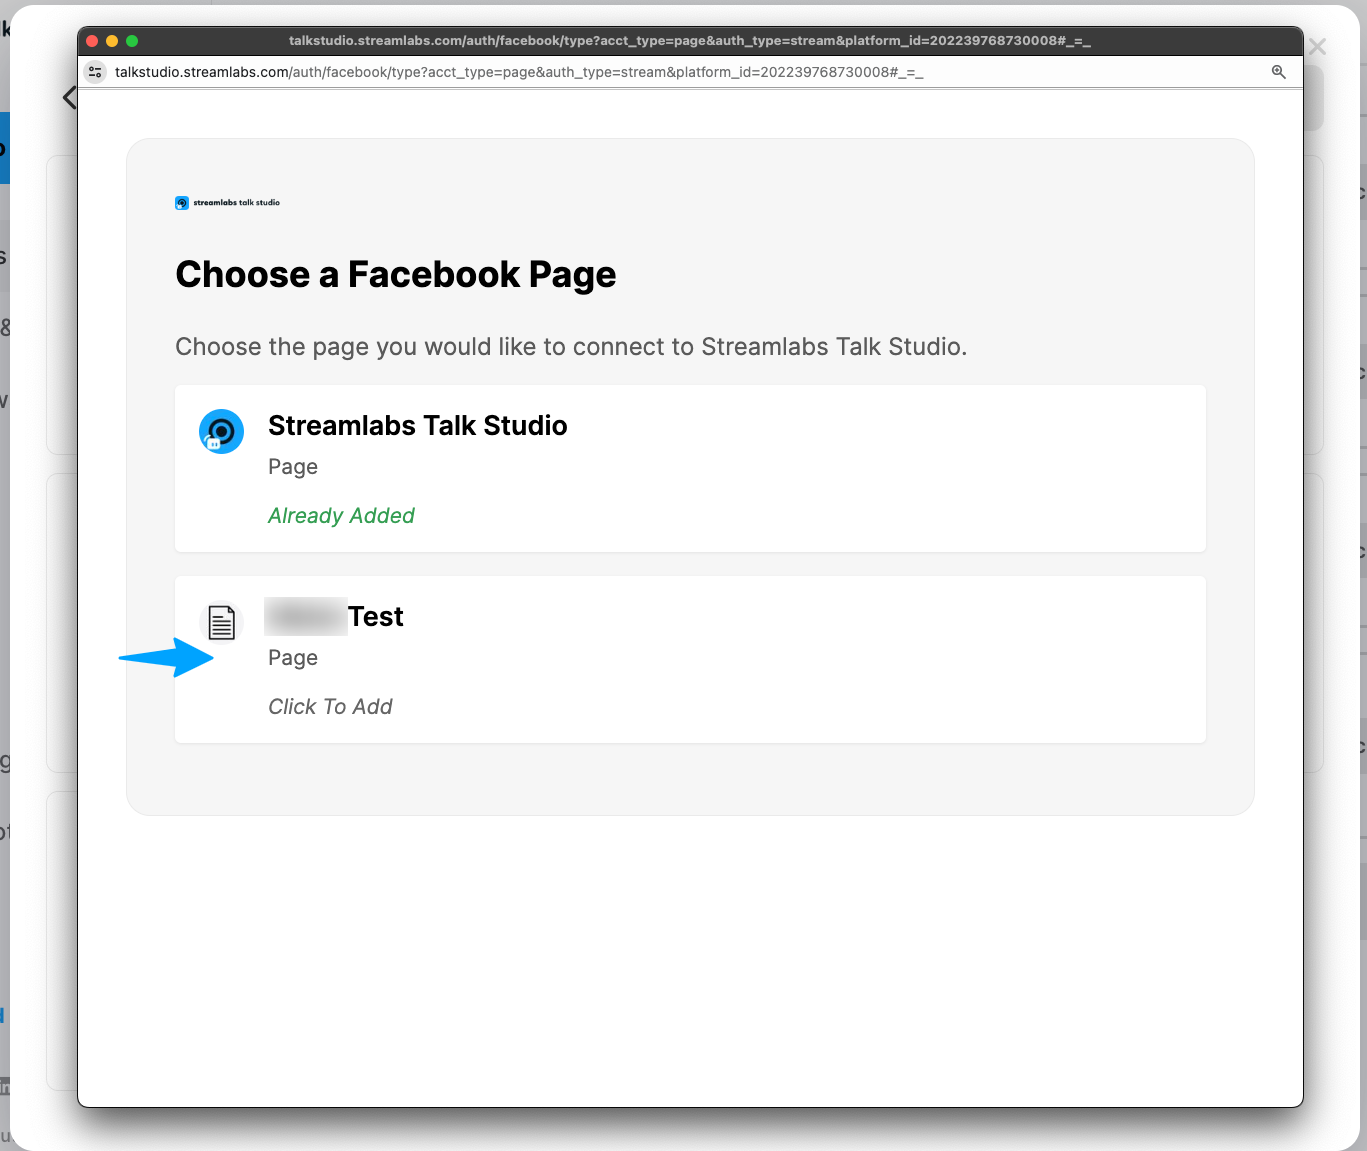1367x1151 pixels.
Task: Click the green "Already Added" label
Action: coord(341,516)
